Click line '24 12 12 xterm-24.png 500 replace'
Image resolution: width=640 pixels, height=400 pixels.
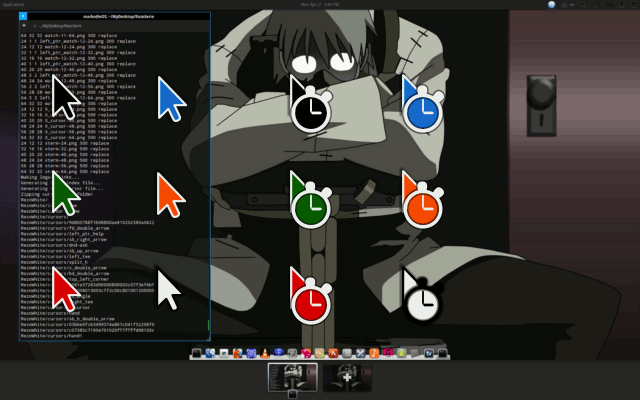click(x=65, y=143)
